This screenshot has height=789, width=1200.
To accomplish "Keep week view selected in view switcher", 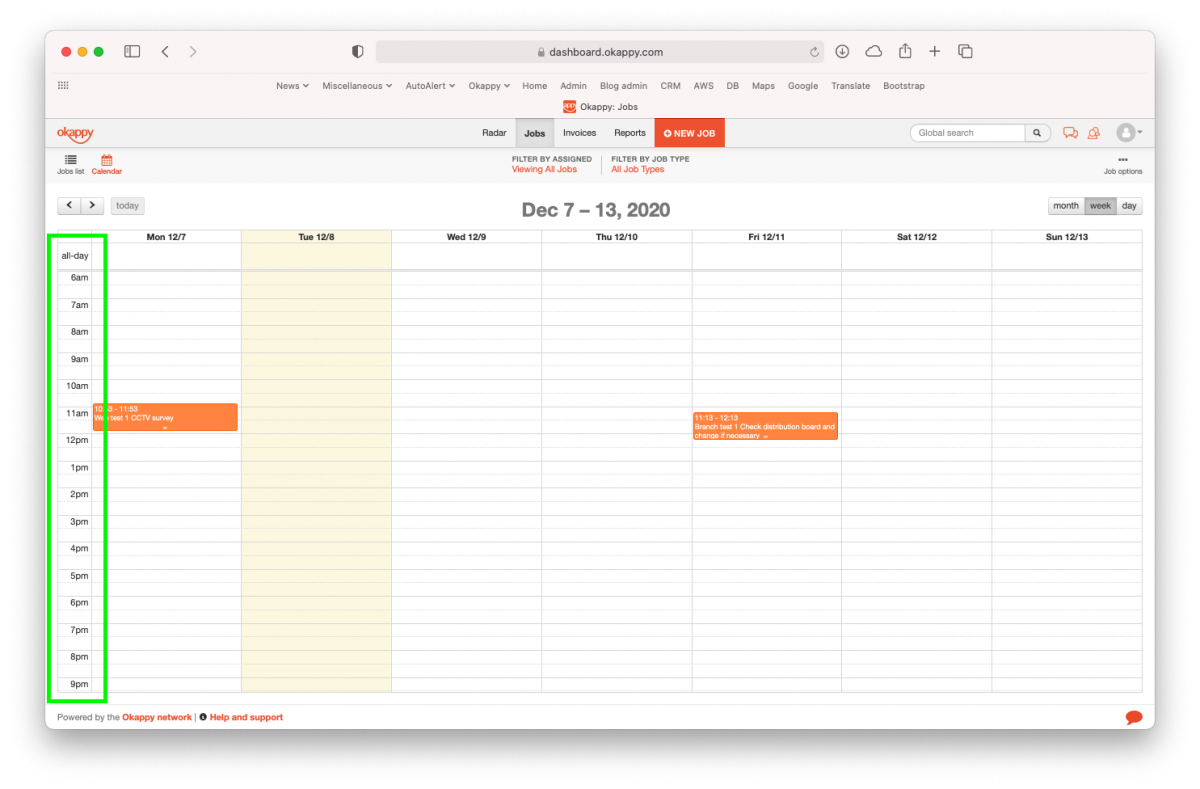I will click(x=1100, y=205).
